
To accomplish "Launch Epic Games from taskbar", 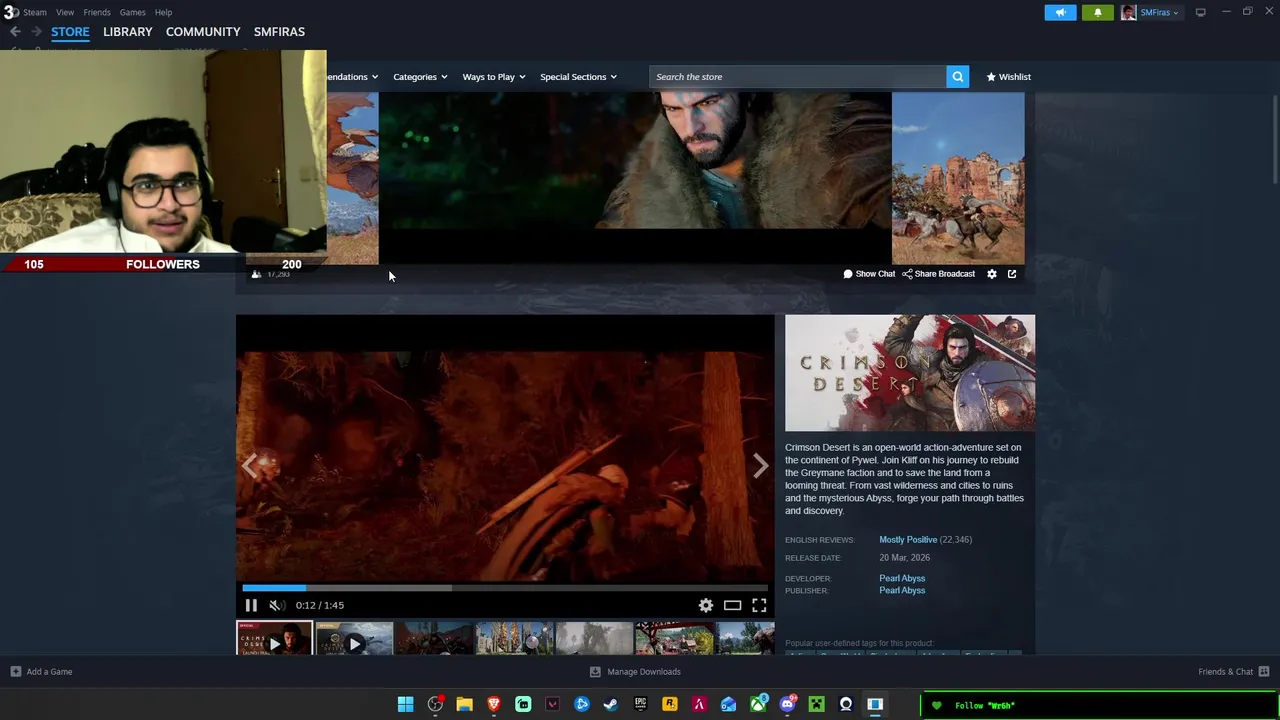I will pos(640,704).
